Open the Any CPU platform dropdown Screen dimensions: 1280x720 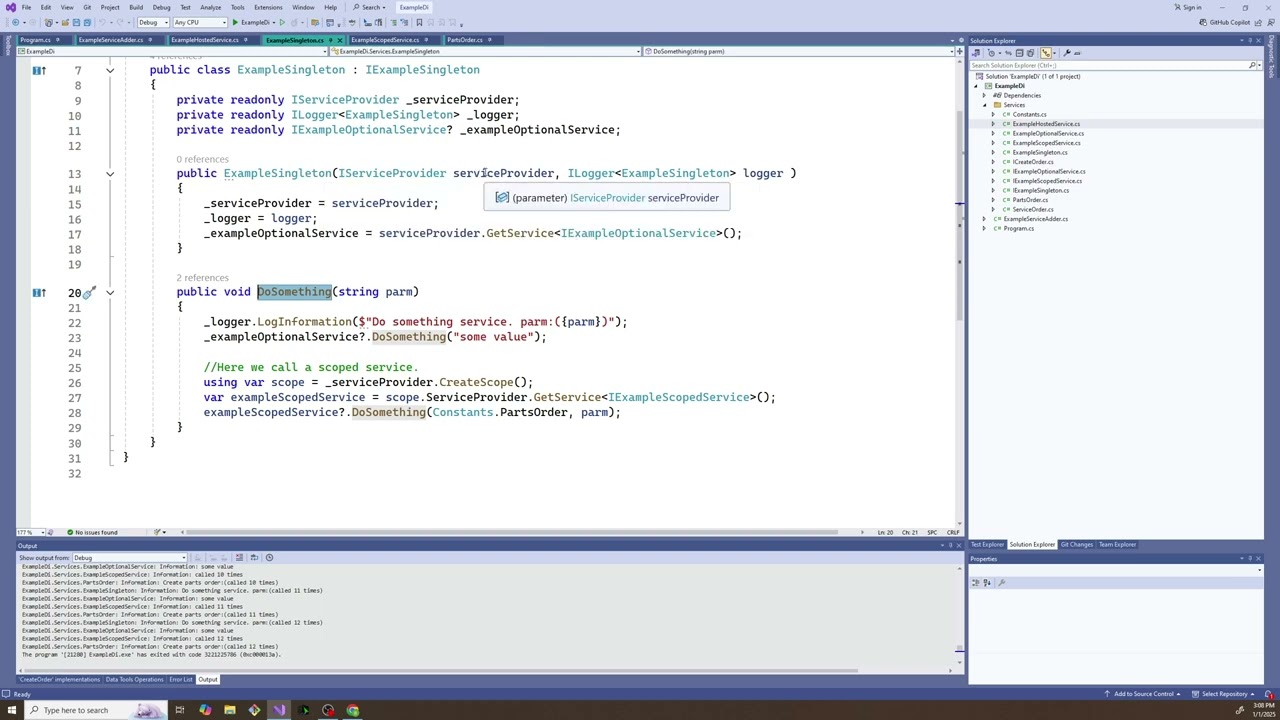tap(200, 22)
